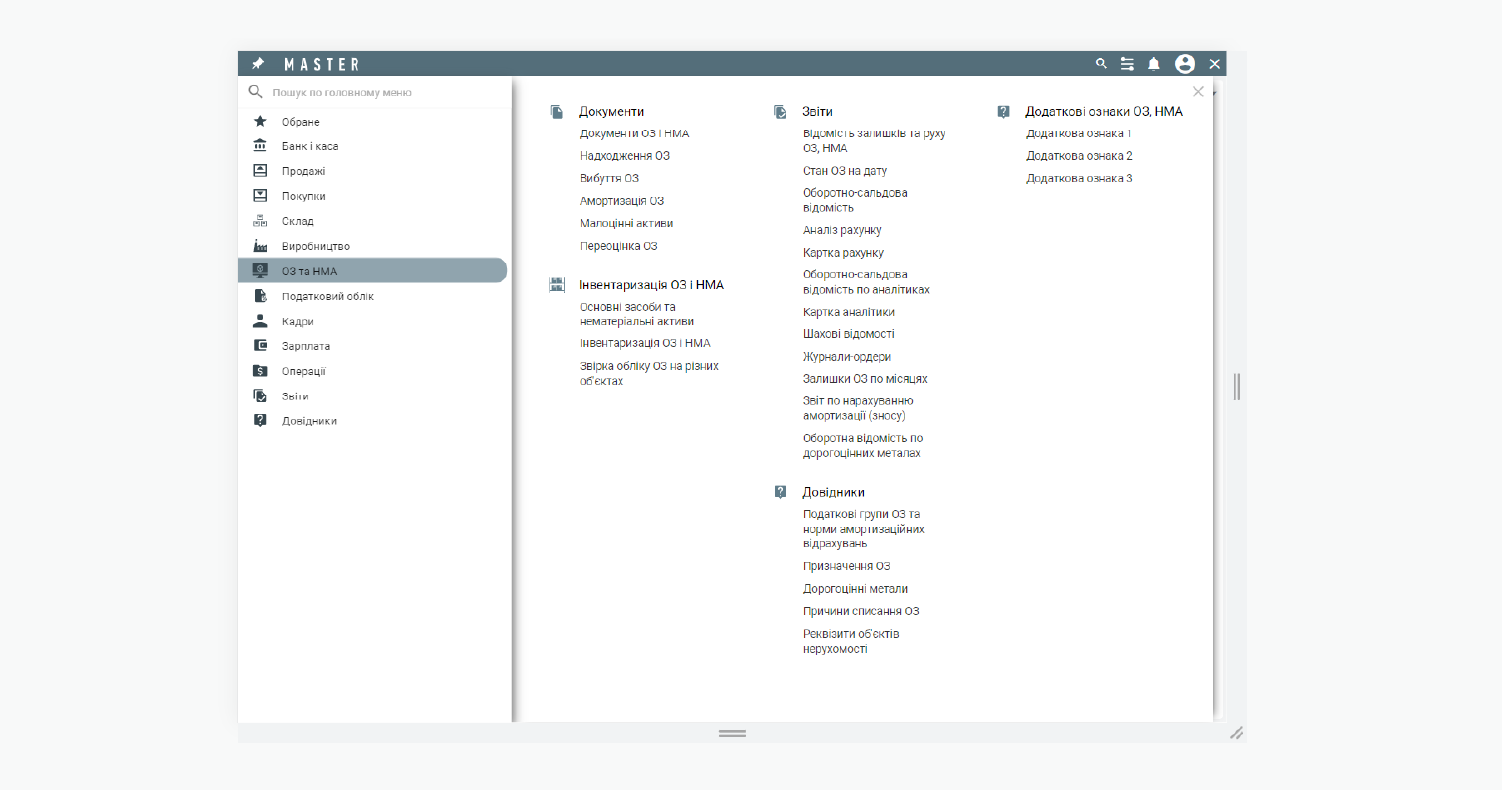The image size is (1502, 790).
Task: Click the Покупки sidebar icon
Action: [x=260, y=196]
